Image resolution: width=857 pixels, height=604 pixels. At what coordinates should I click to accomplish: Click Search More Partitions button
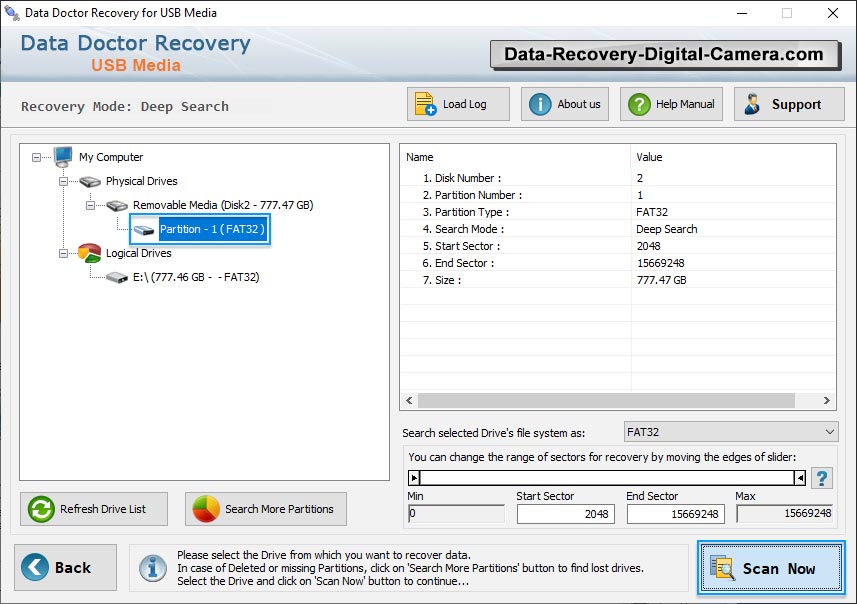click(266, 509)
